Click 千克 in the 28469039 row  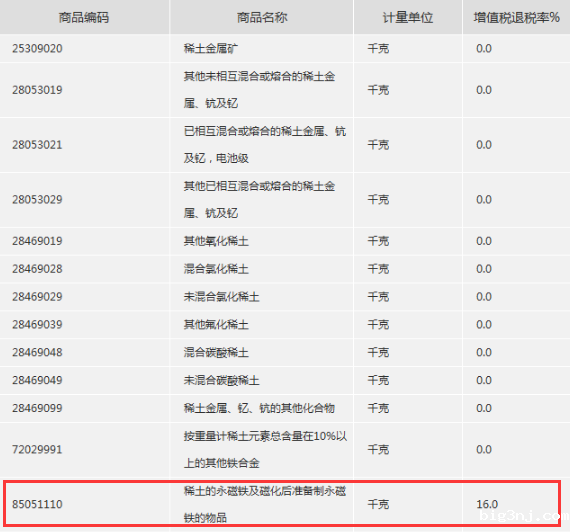378,324
